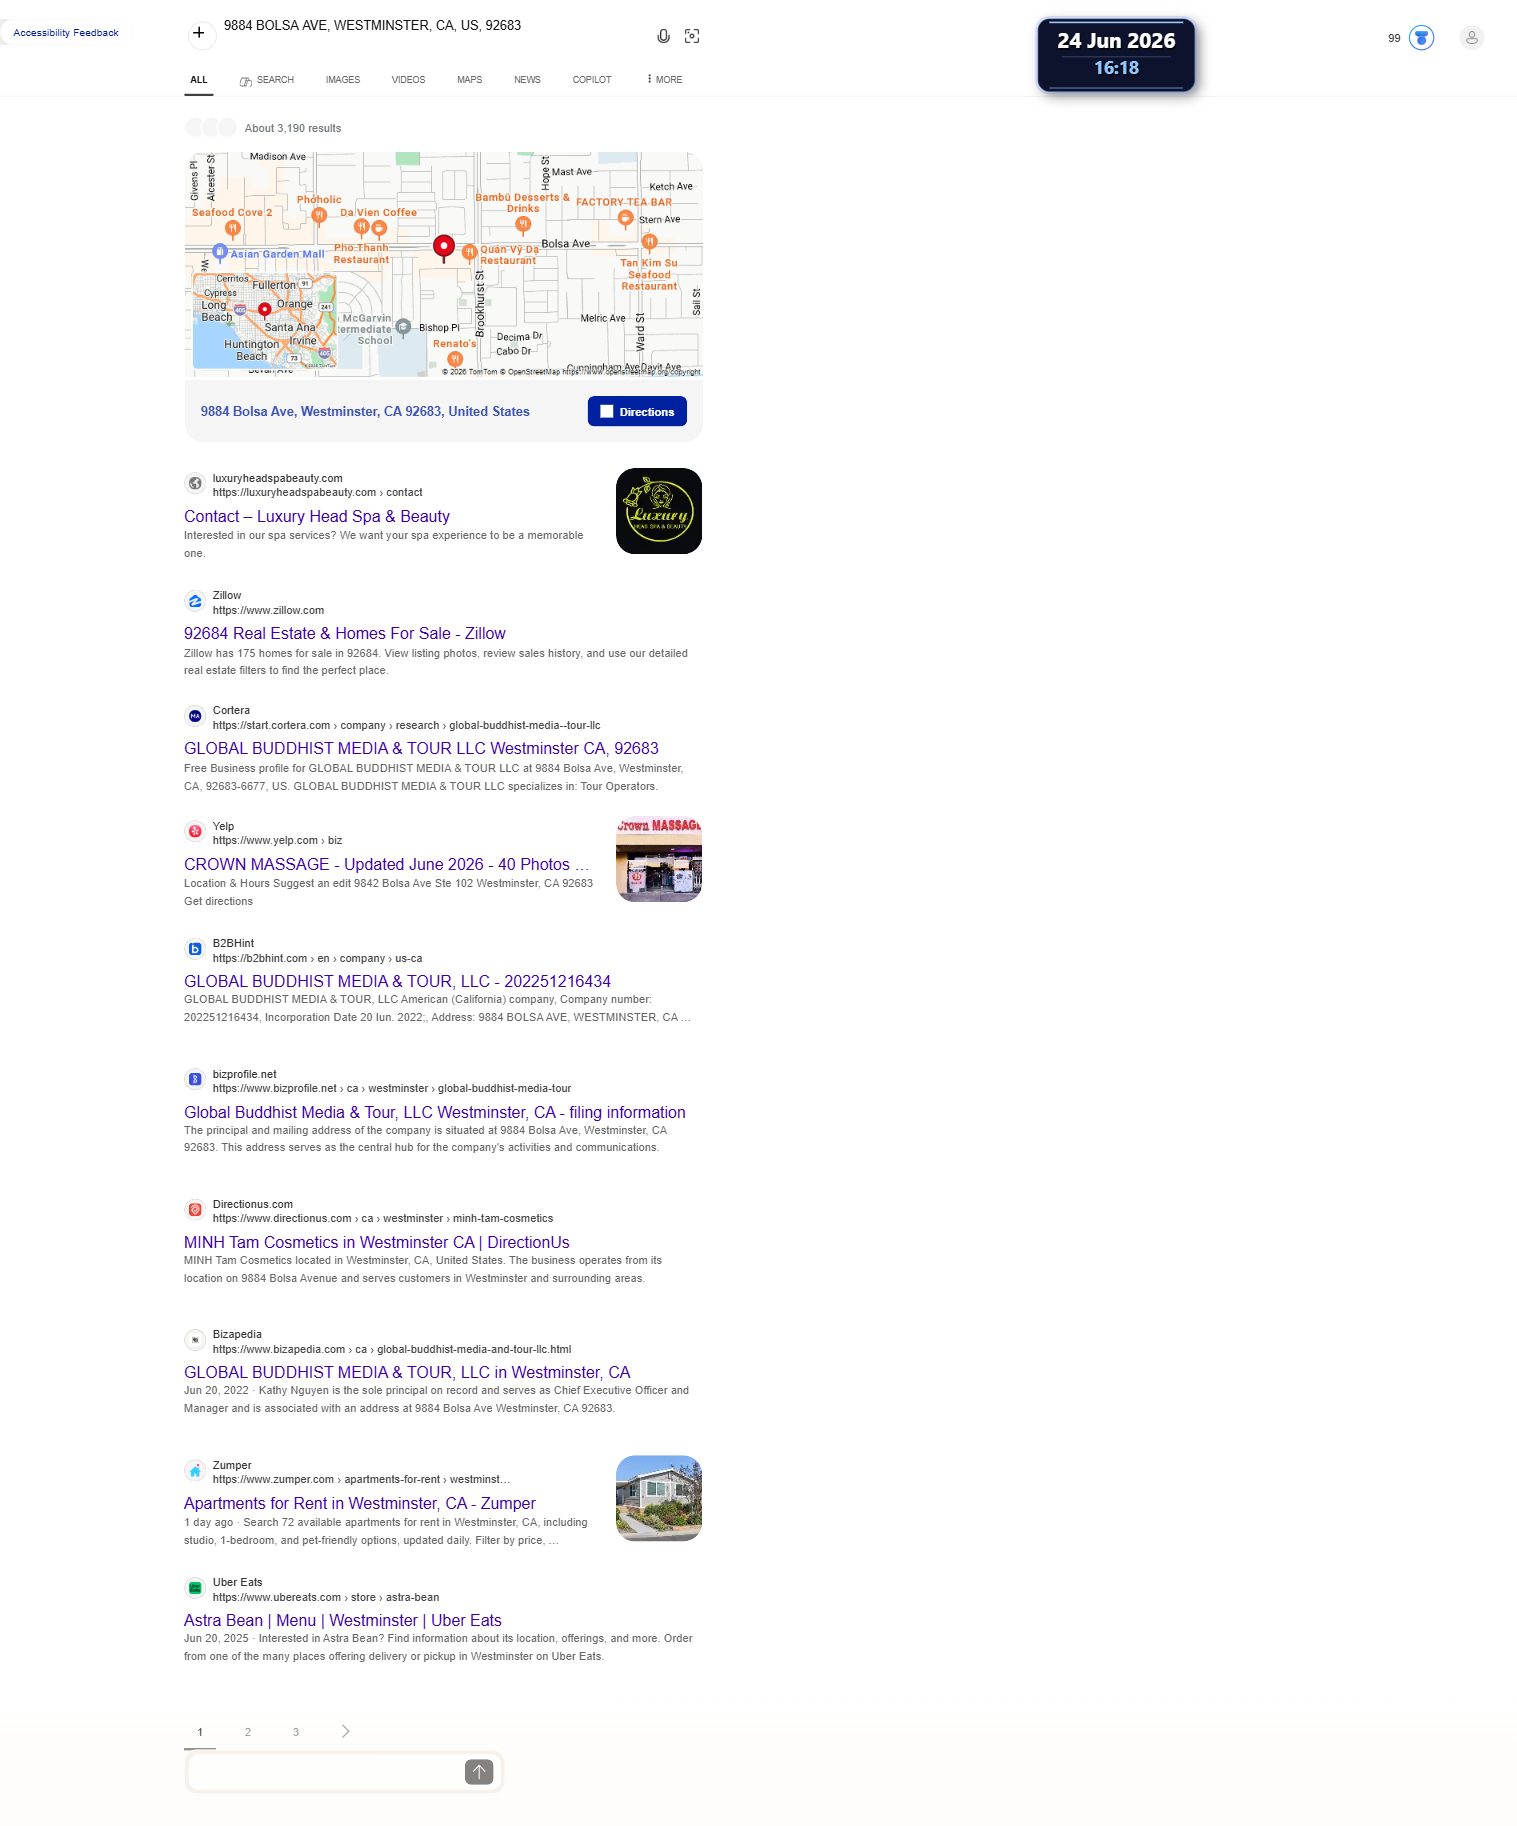Open 92684 Real Estate Zillow result
This screenshot has height=1826, width=1517.
[345, 634]
